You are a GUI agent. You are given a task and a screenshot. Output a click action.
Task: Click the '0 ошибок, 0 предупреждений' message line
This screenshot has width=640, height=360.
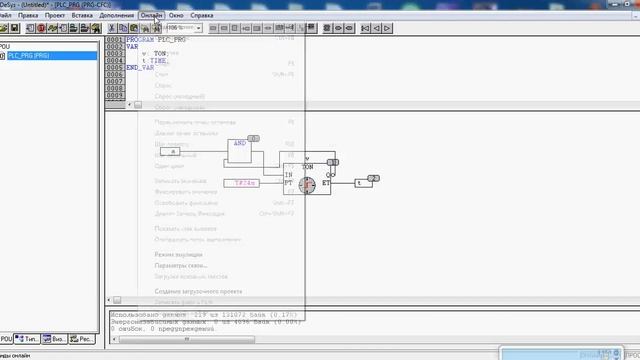[162, 329]
